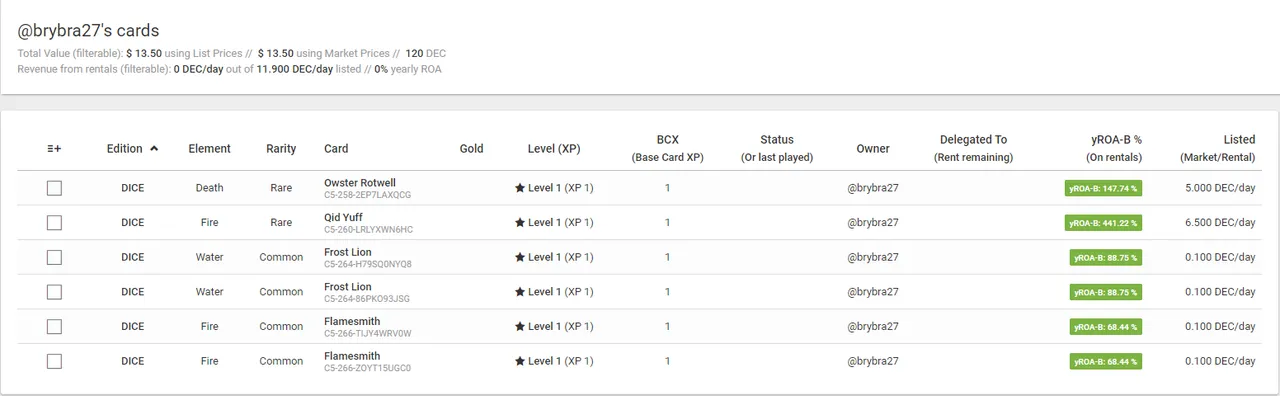This screenshot has width=1280, height=396.
Task: Sort table by the Rarity column
Action: (281, 148)
